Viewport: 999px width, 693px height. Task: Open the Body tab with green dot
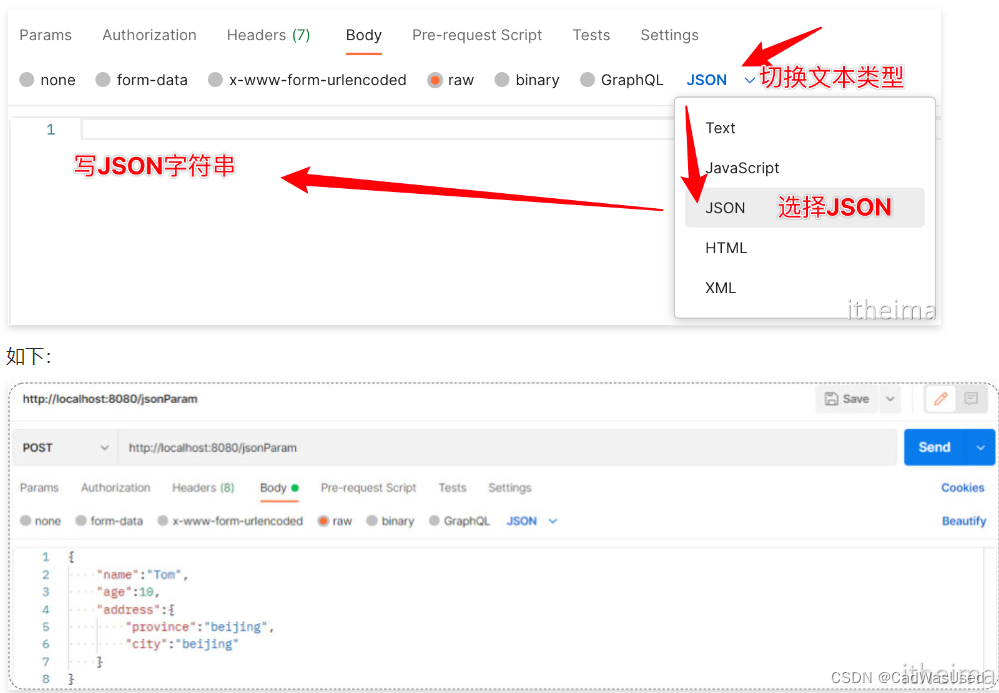coord(279,487)
